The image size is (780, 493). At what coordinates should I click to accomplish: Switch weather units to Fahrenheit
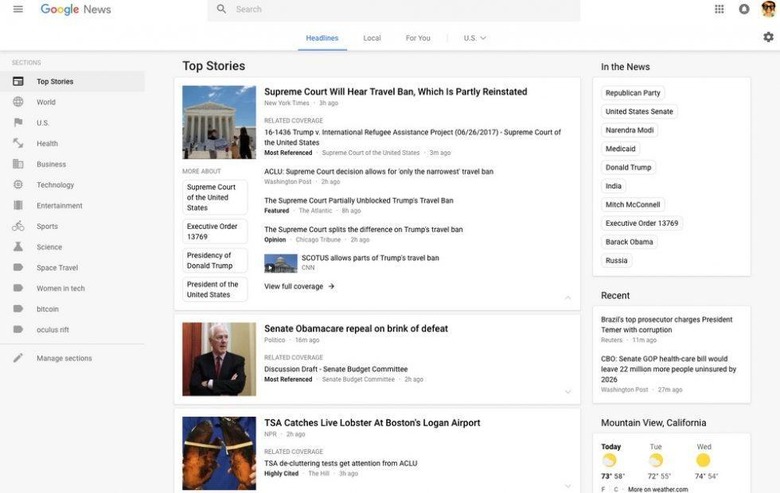click(x=603, y=489)
